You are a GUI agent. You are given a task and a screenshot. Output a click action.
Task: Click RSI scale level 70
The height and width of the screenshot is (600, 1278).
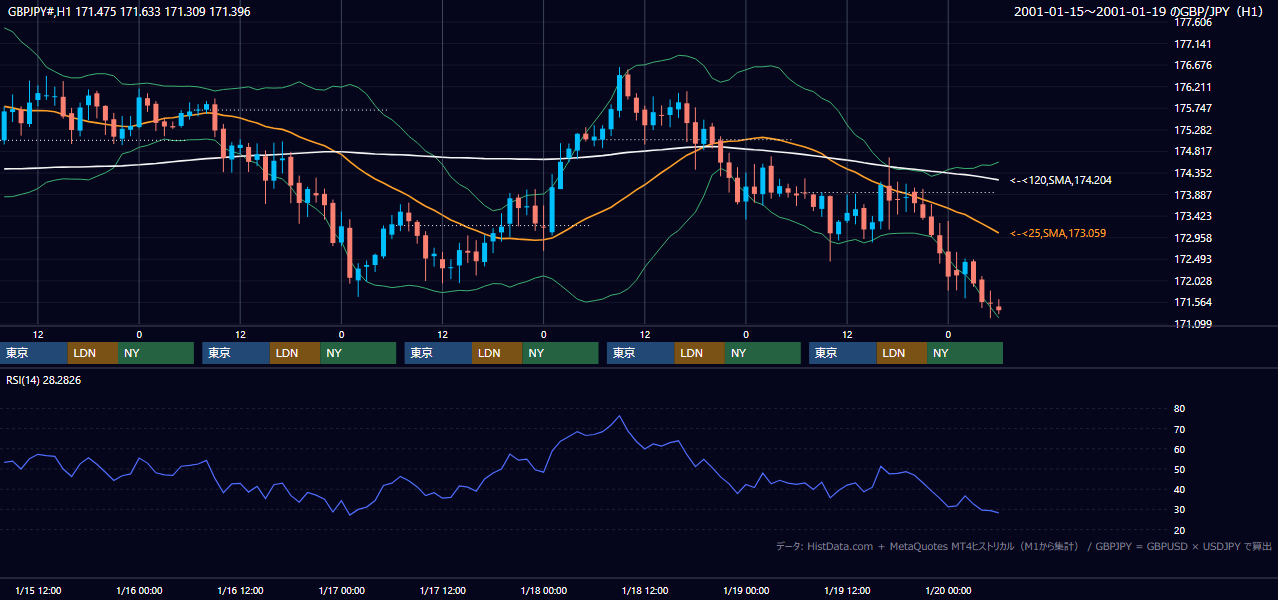coord(1179,429)
